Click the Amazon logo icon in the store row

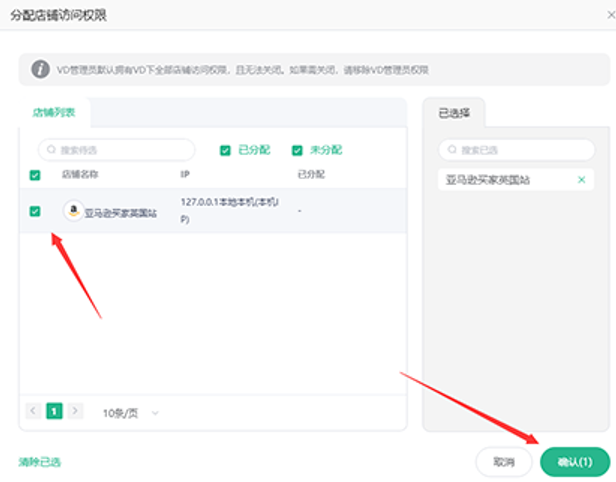coord(73,211)
